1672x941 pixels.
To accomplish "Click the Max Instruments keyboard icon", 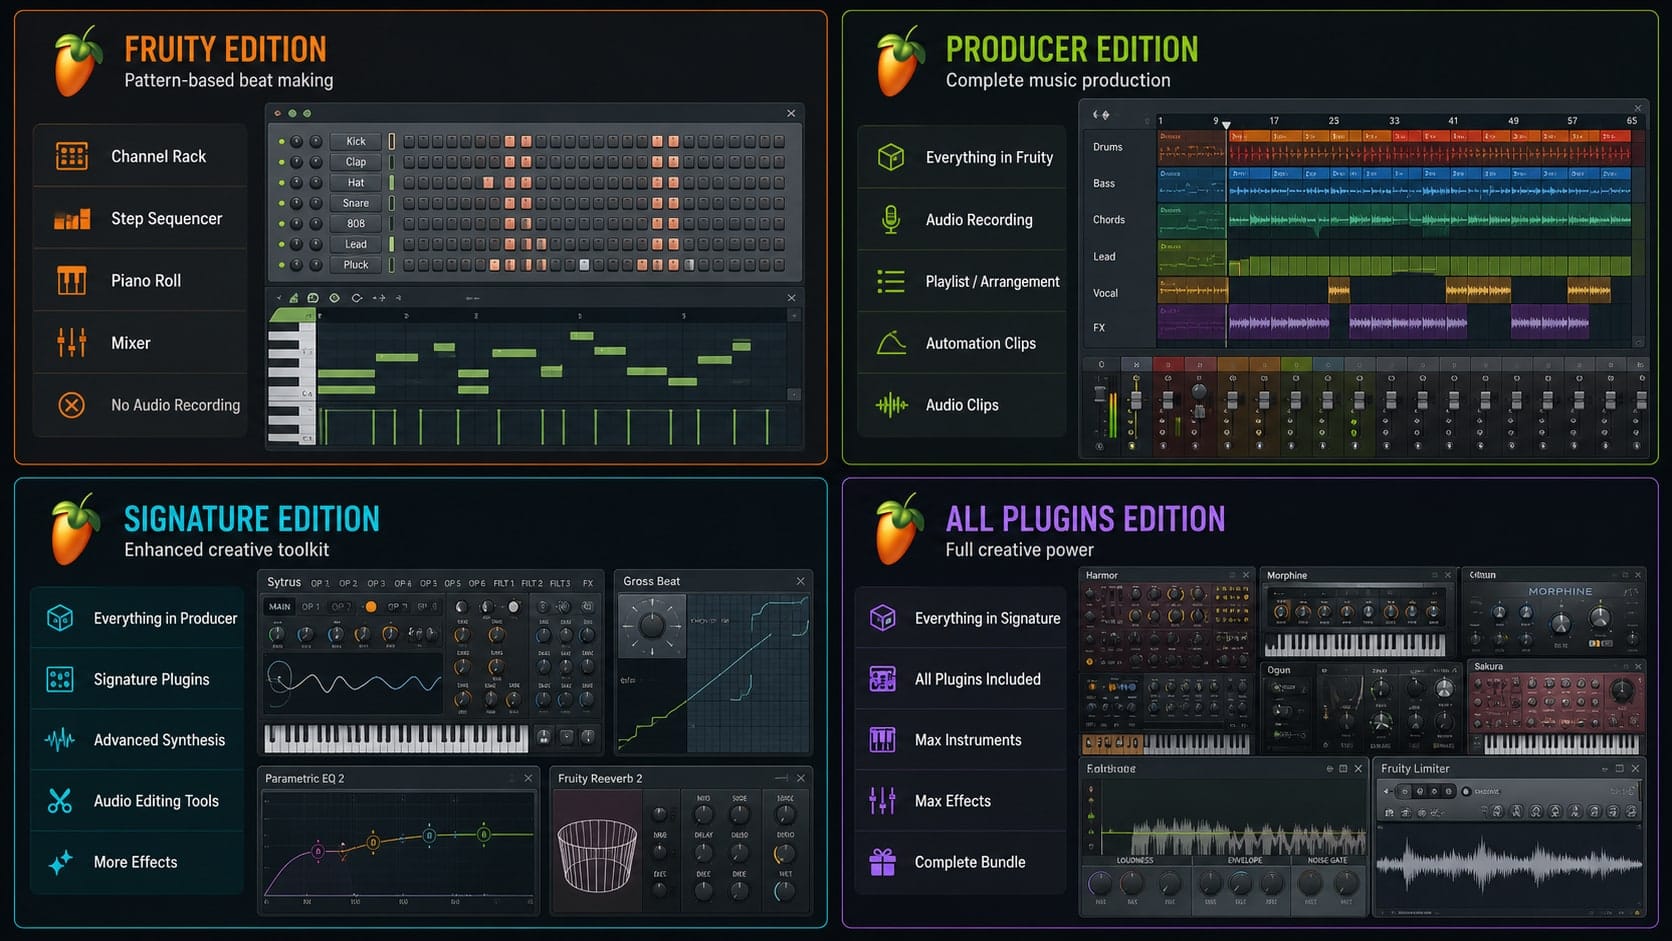I will [x=883, y=740].
